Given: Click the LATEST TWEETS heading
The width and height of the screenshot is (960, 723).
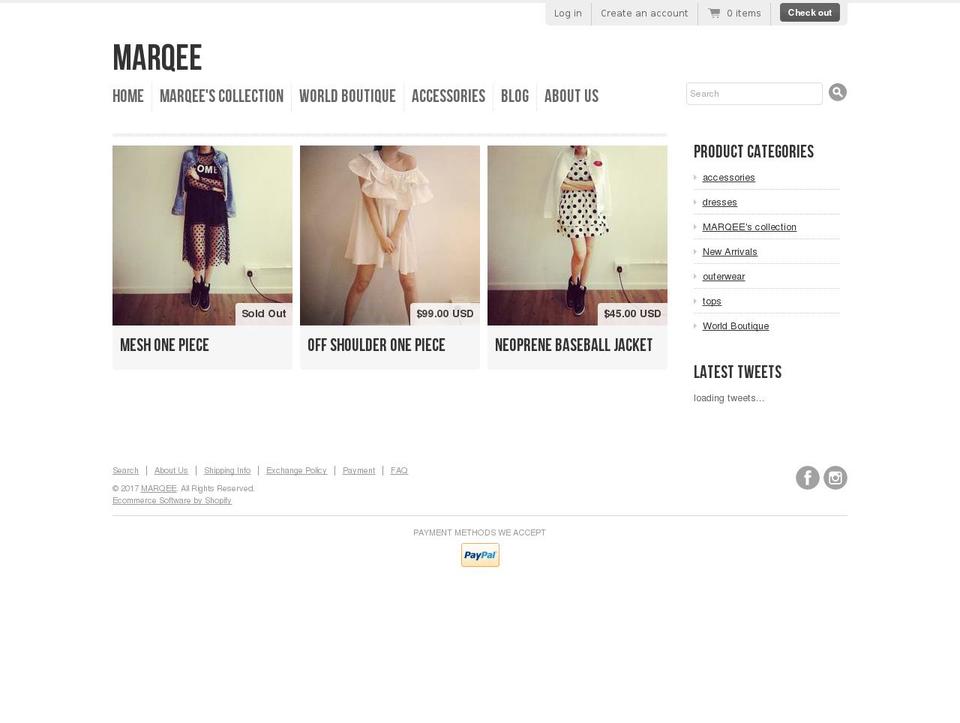Looking at the screenshot, I should point(737,372).
